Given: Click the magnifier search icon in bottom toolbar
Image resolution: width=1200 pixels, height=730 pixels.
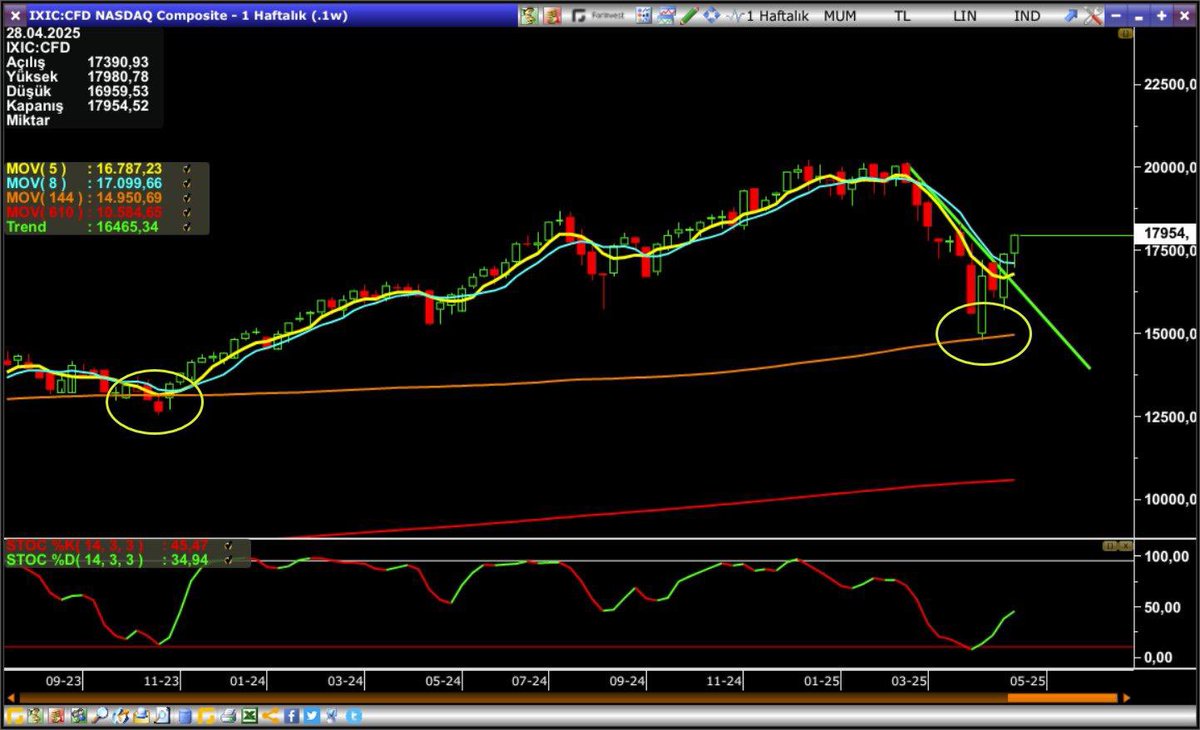Looking at the screenshot, I should [x=100, y=716].
